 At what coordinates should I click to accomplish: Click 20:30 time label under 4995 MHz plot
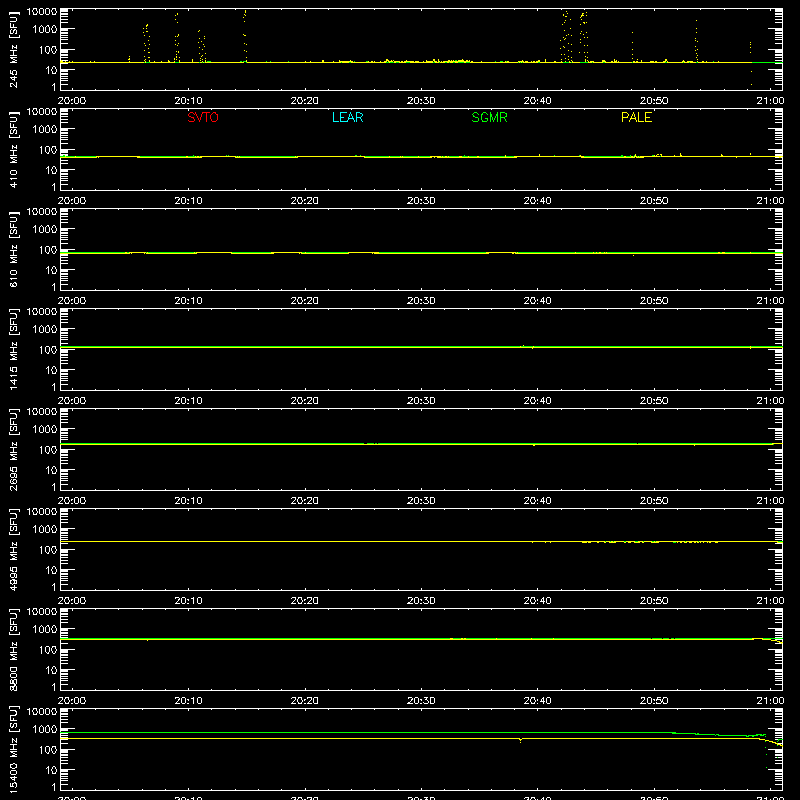[x=421, y=601]
